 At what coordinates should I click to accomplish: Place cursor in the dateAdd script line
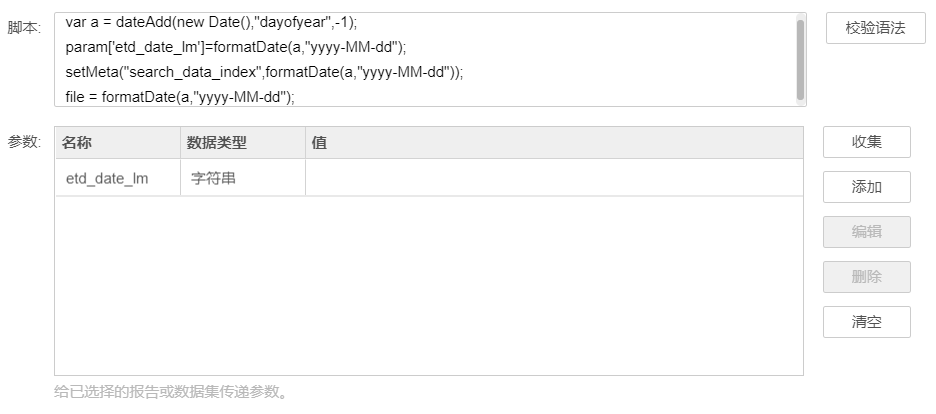click(211, 22)
